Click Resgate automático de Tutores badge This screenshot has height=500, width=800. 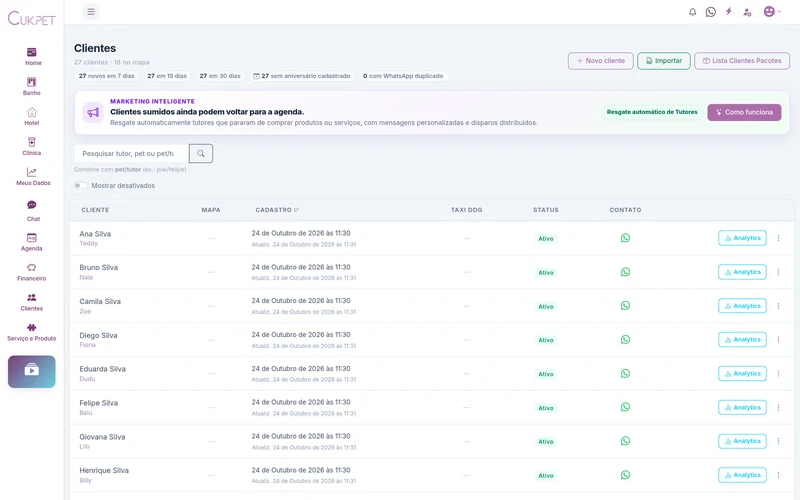tap(652, 112)
